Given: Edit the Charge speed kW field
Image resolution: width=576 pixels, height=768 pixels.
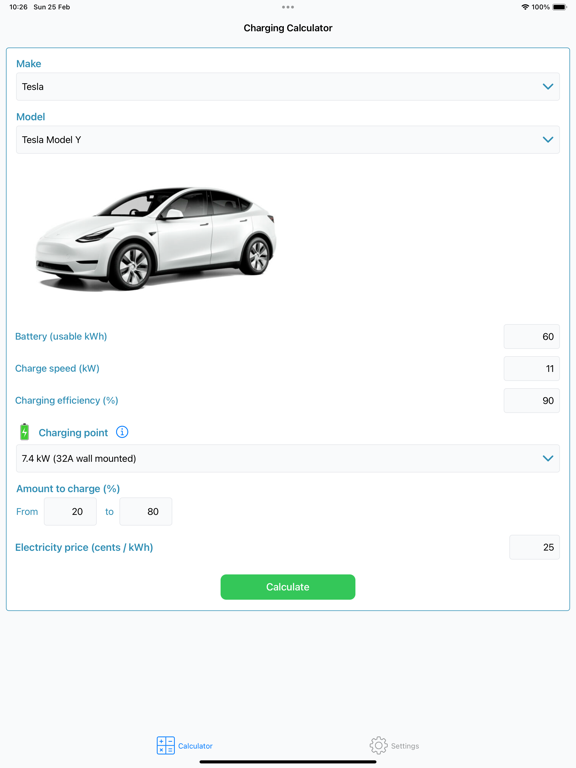Looking at the screenshot, I should point(531,368).
